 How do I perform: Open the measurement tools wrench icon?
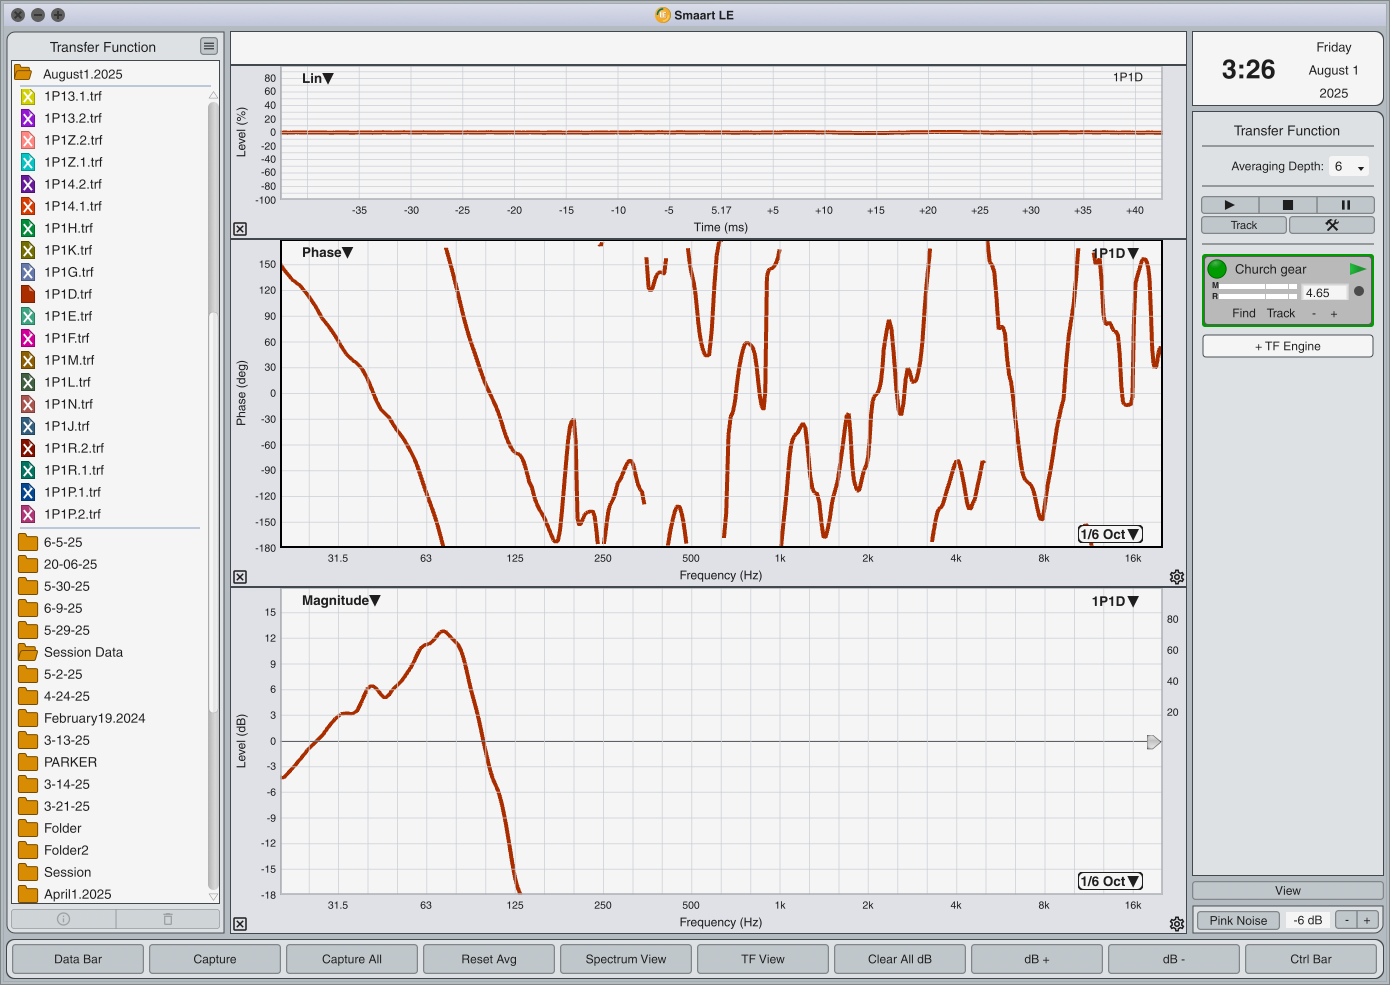[x=1331, y=225]
